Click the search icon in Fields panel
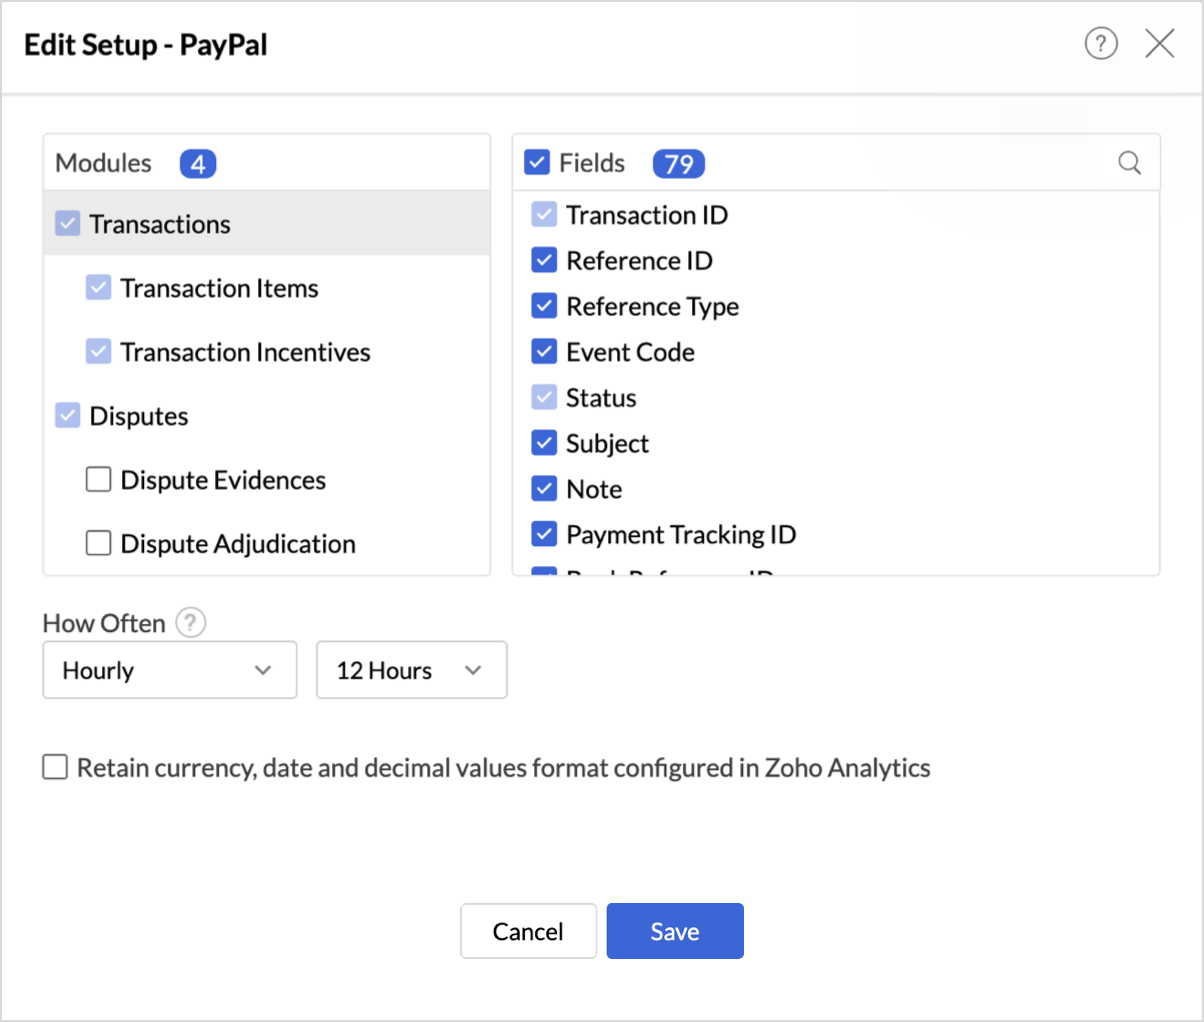Image resolution: width=1204 pixels, height=1022 pixels. [1129, 163]
